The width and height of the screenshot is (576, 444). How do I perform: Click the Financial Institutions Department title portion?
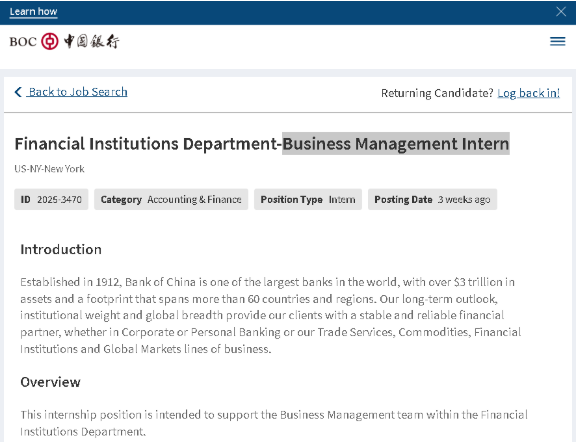(x=145, y=144)
